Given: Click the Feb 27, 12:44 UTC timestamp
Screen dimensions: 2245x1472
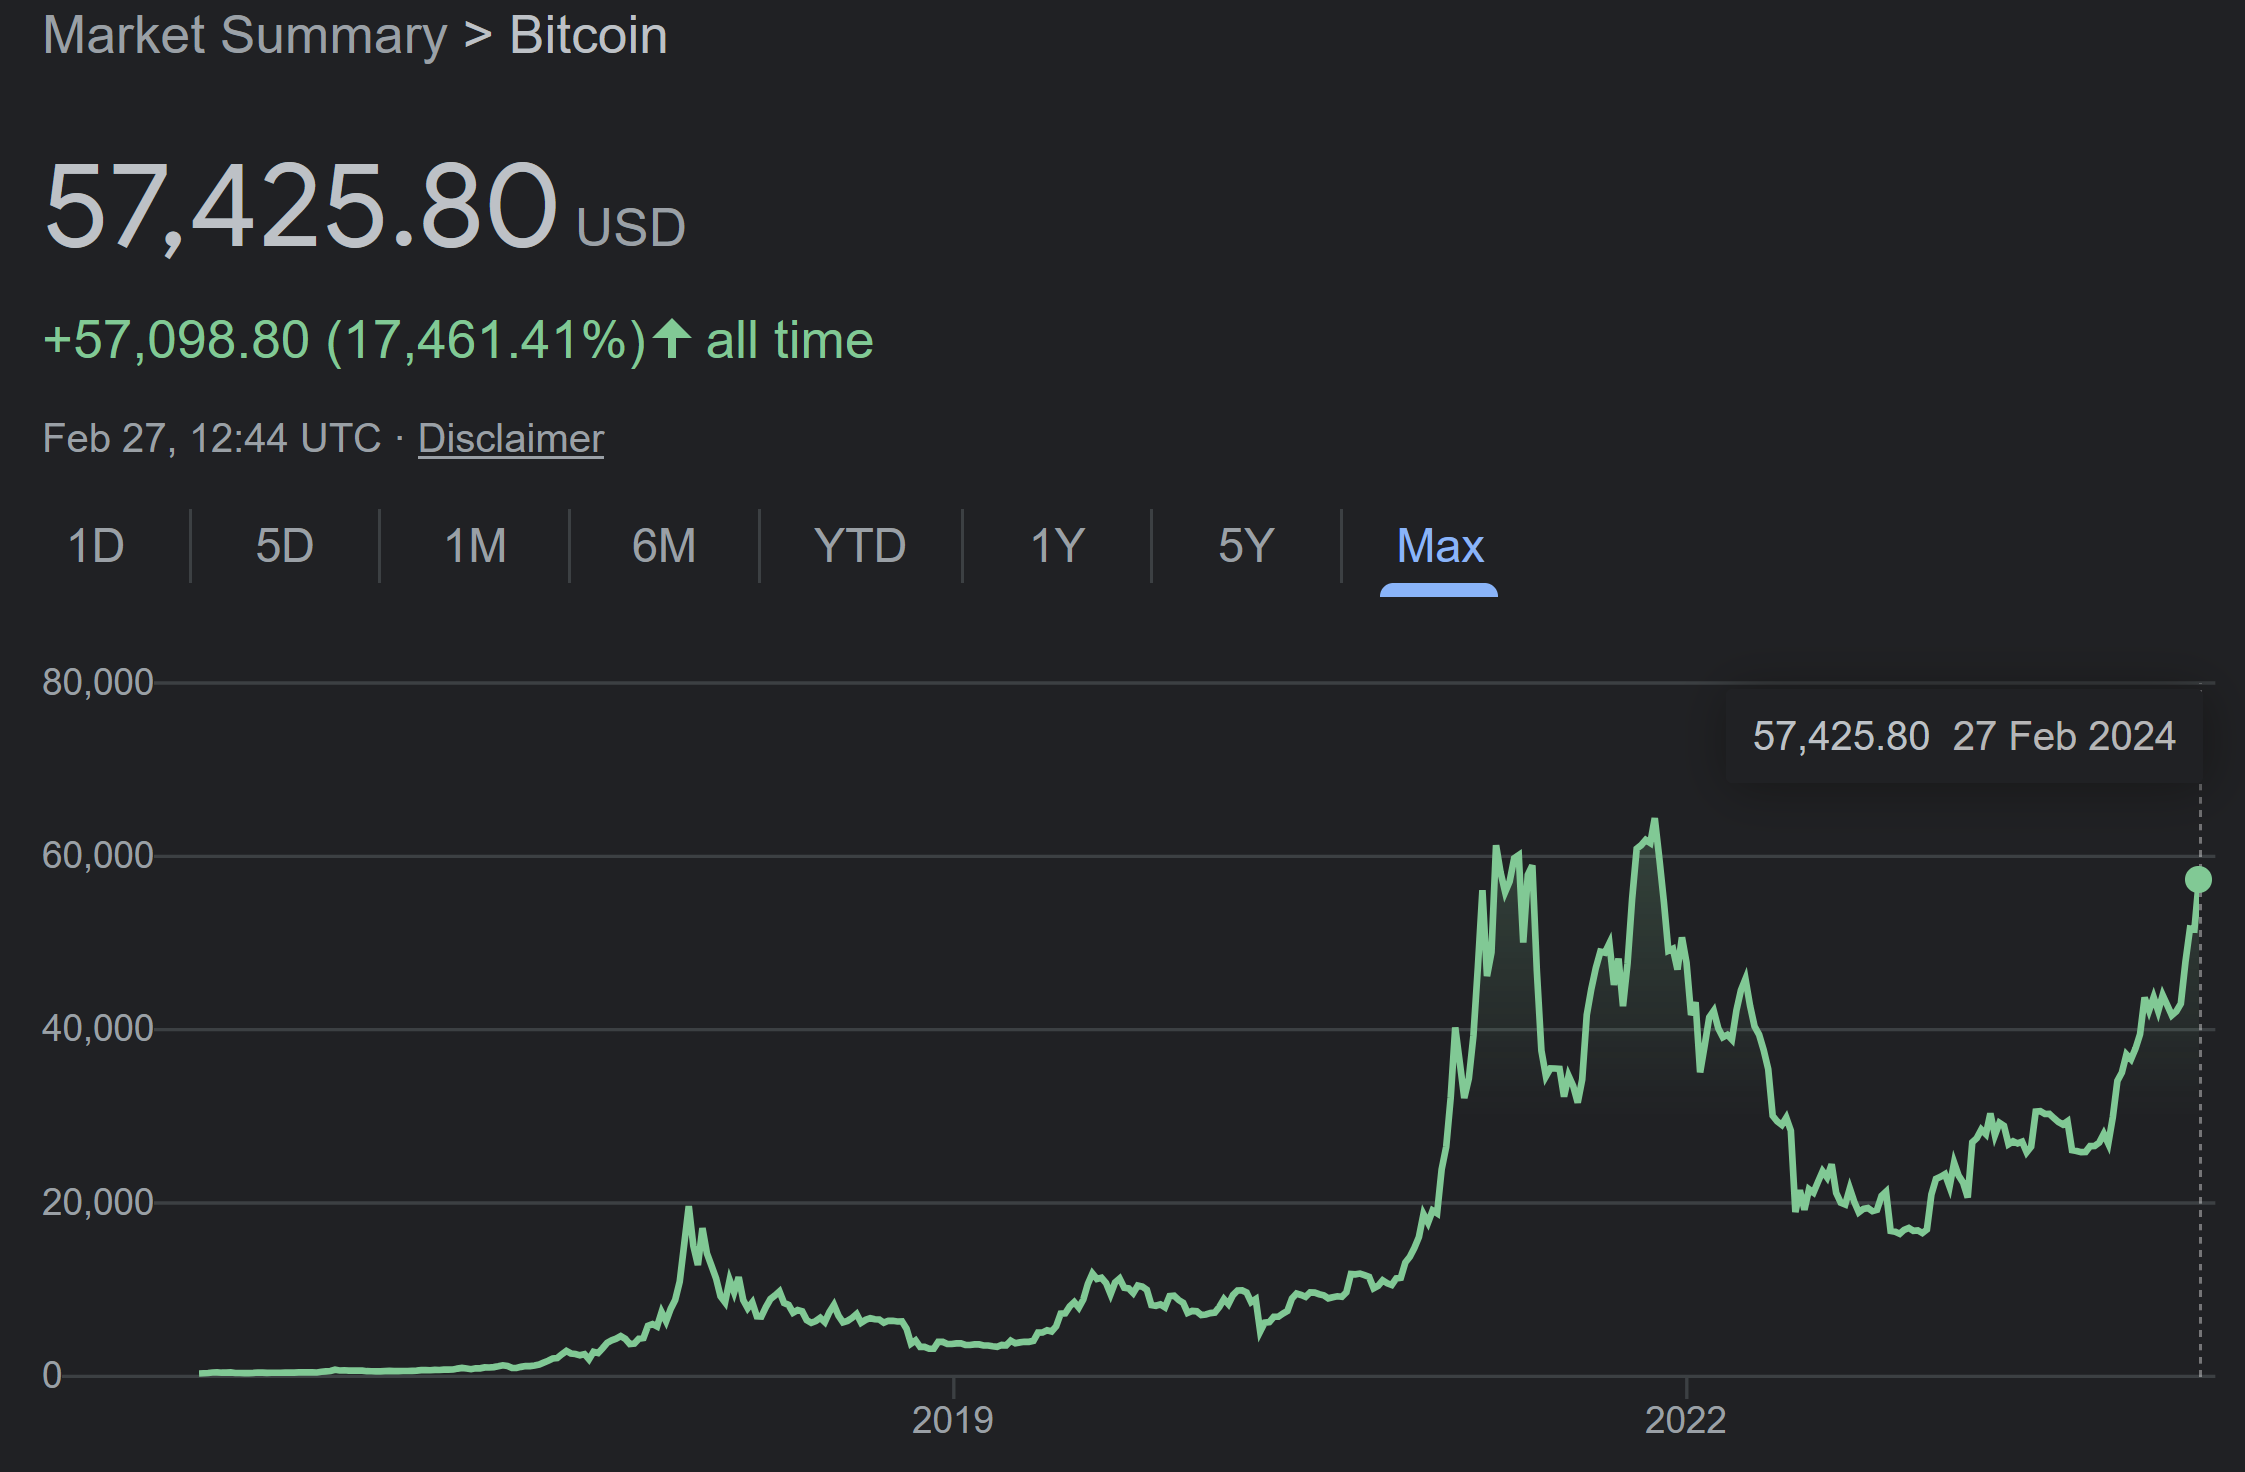Looking at the screenshot, I should 212,438.
